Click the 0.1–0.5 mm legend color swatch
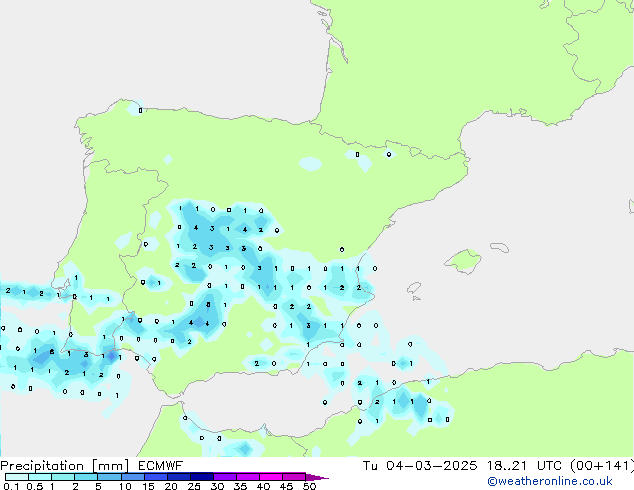The width and height of the screenshot is (634, 490). coord(17,477)
